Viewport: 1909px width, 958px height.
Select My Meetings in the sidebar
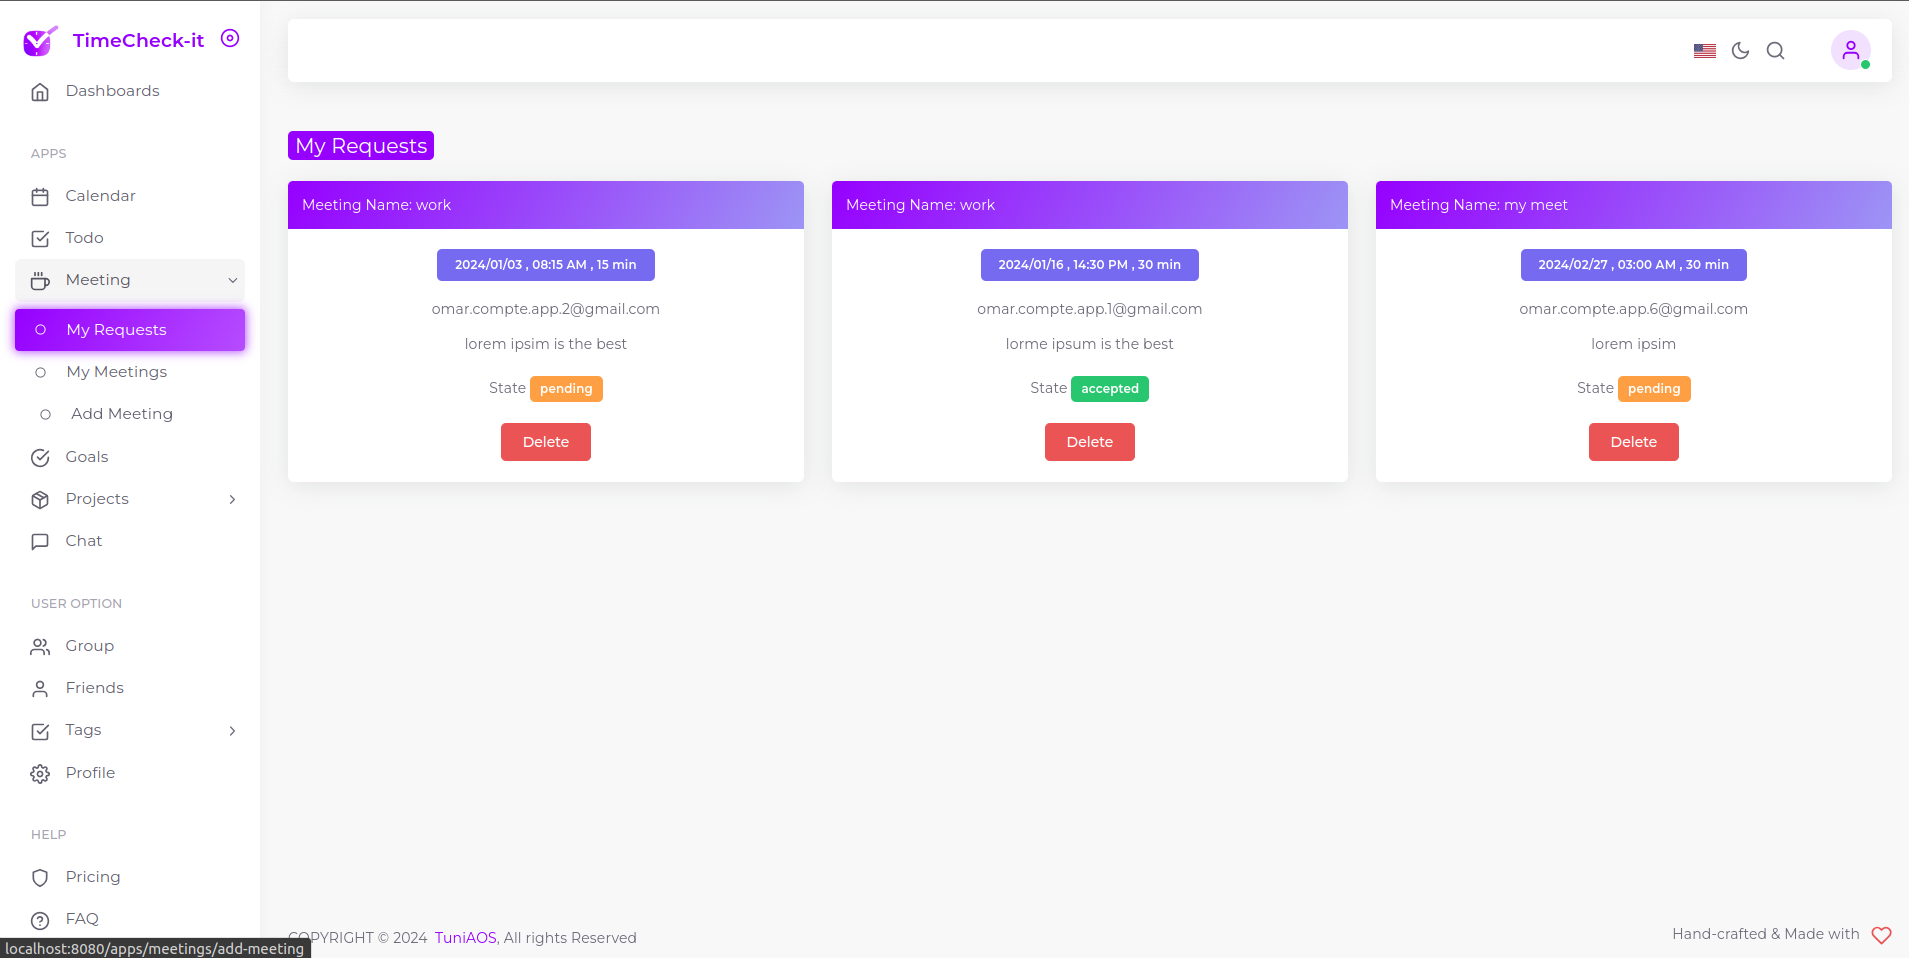(116, 371)
